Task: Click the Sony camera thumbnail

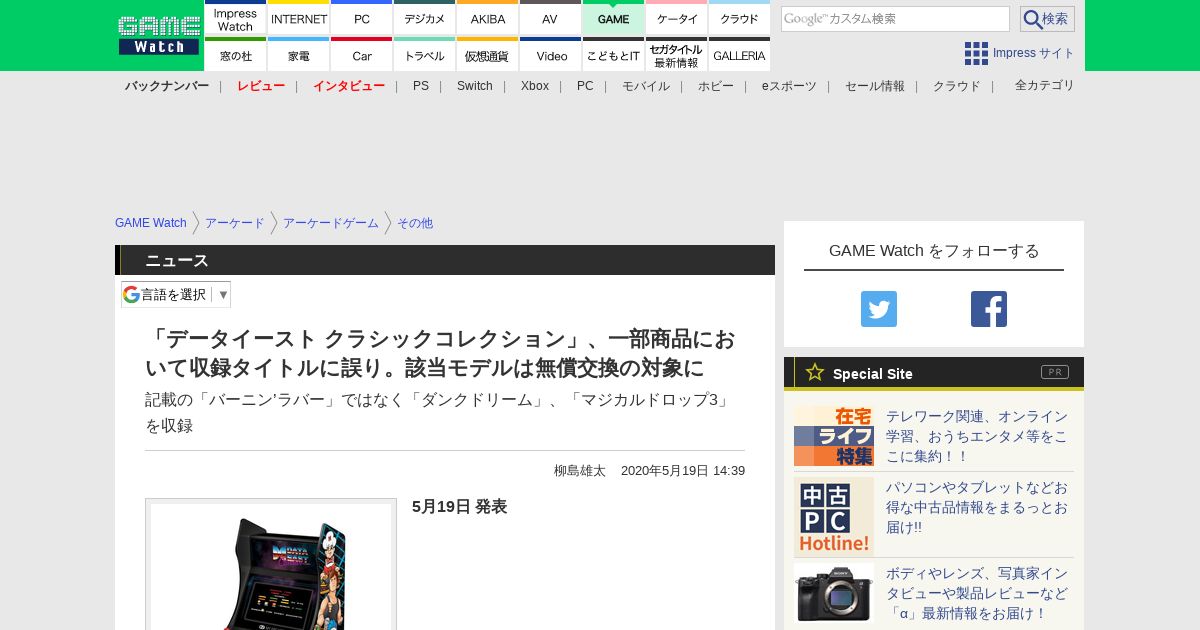Action: [834, 593]
